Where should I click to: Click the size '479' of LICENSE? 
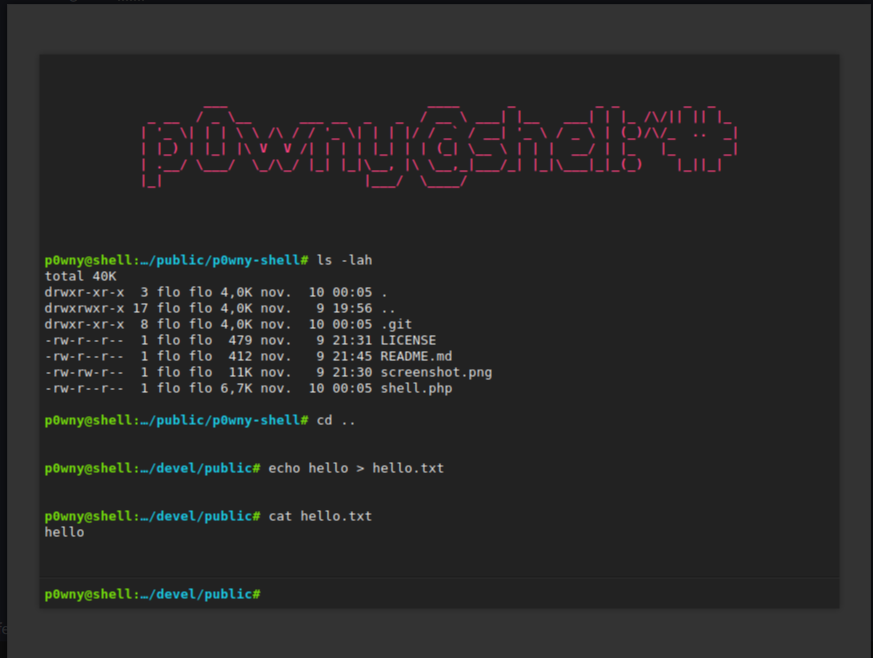[240, 340]
